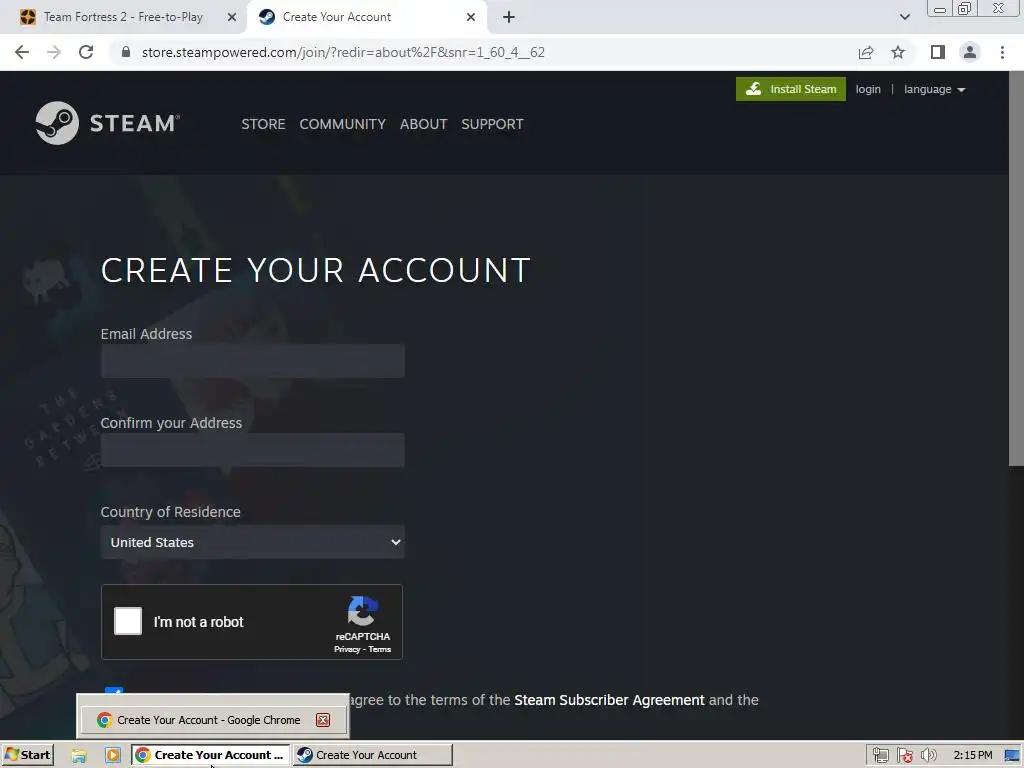The width and height of the screenshot is (1024, 768).
Task: Click the action center flag tray icon
Action: 904,755
